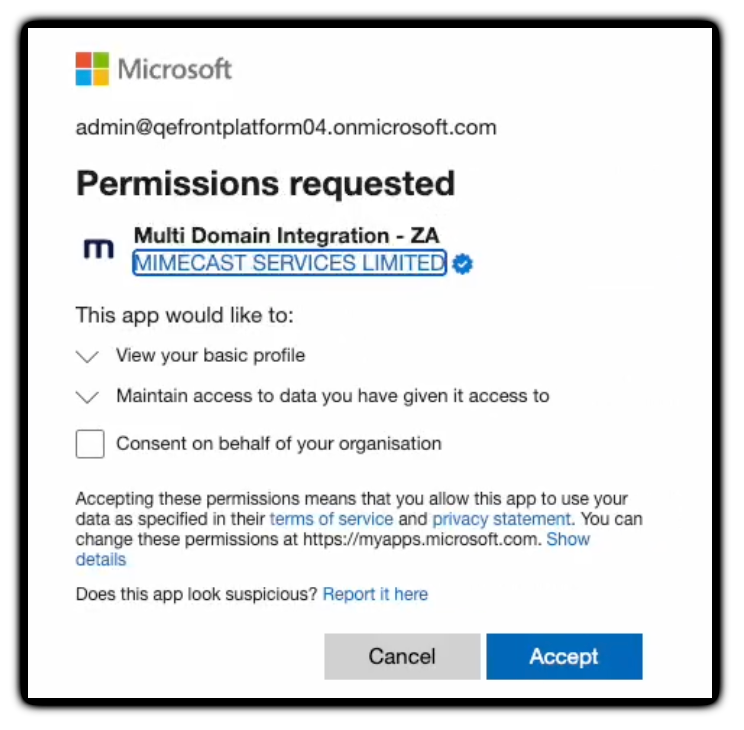Click the Mimecast 'm' app icon

click(x=98, y=250)
